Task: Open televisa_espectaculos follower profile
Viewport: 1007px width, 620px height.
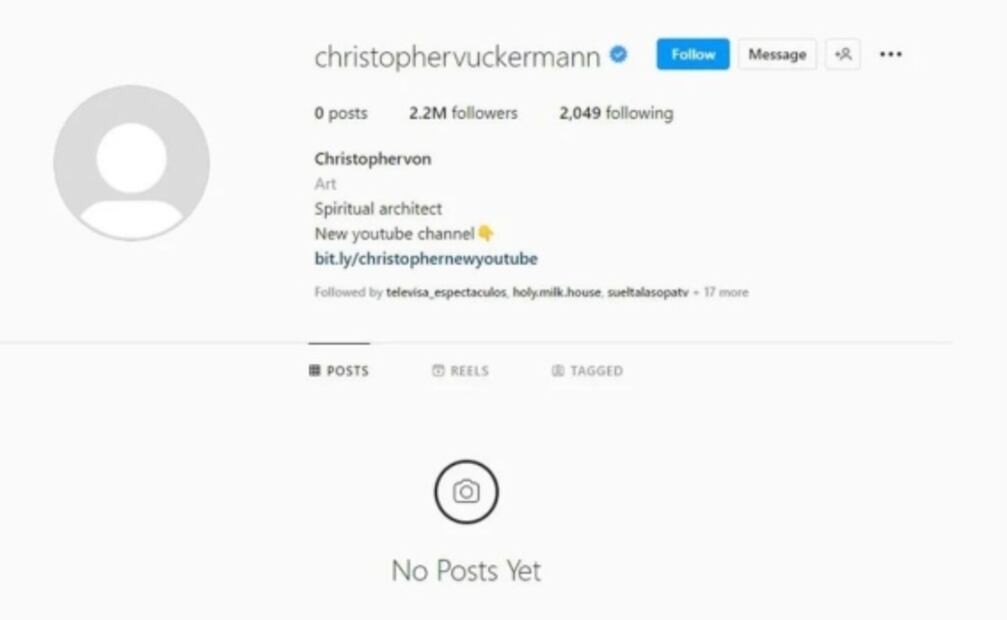Action: point(446,292)
